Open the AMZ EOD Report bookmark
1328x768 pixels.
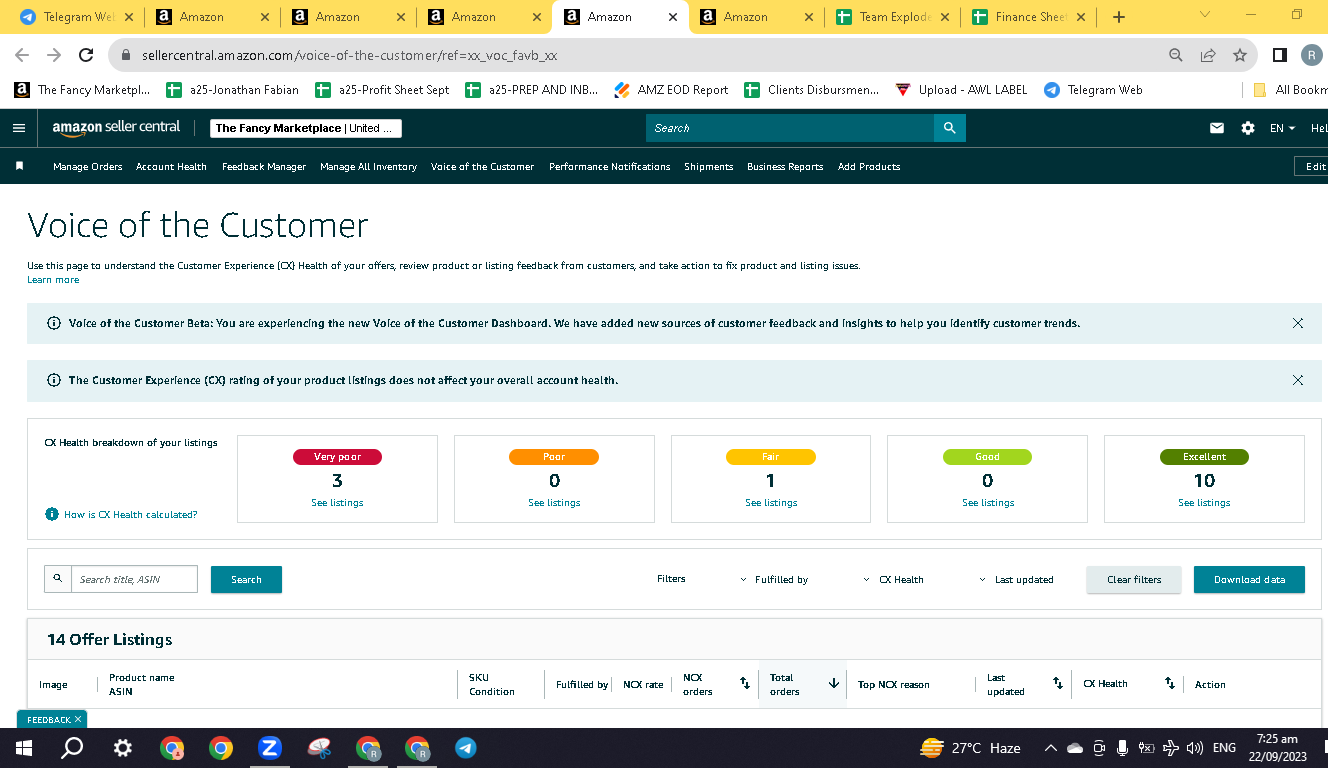(x=671, y=90)
